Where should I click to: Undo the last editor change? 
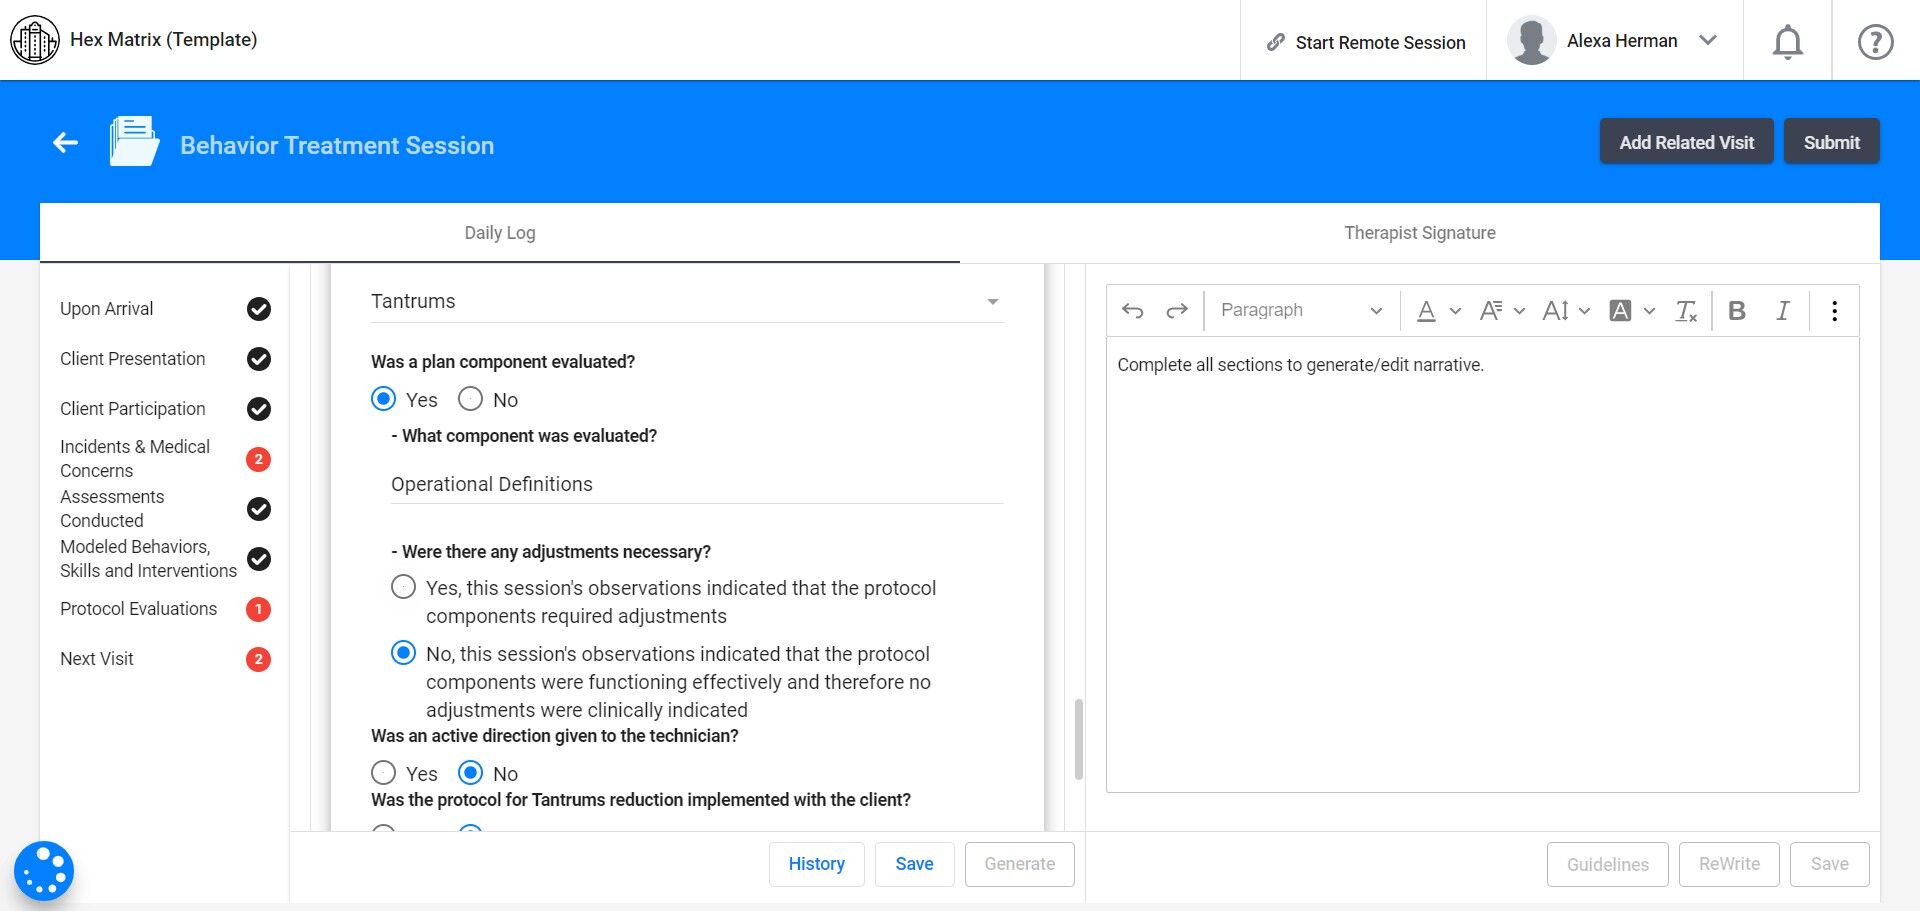[x=1132, y=311]
